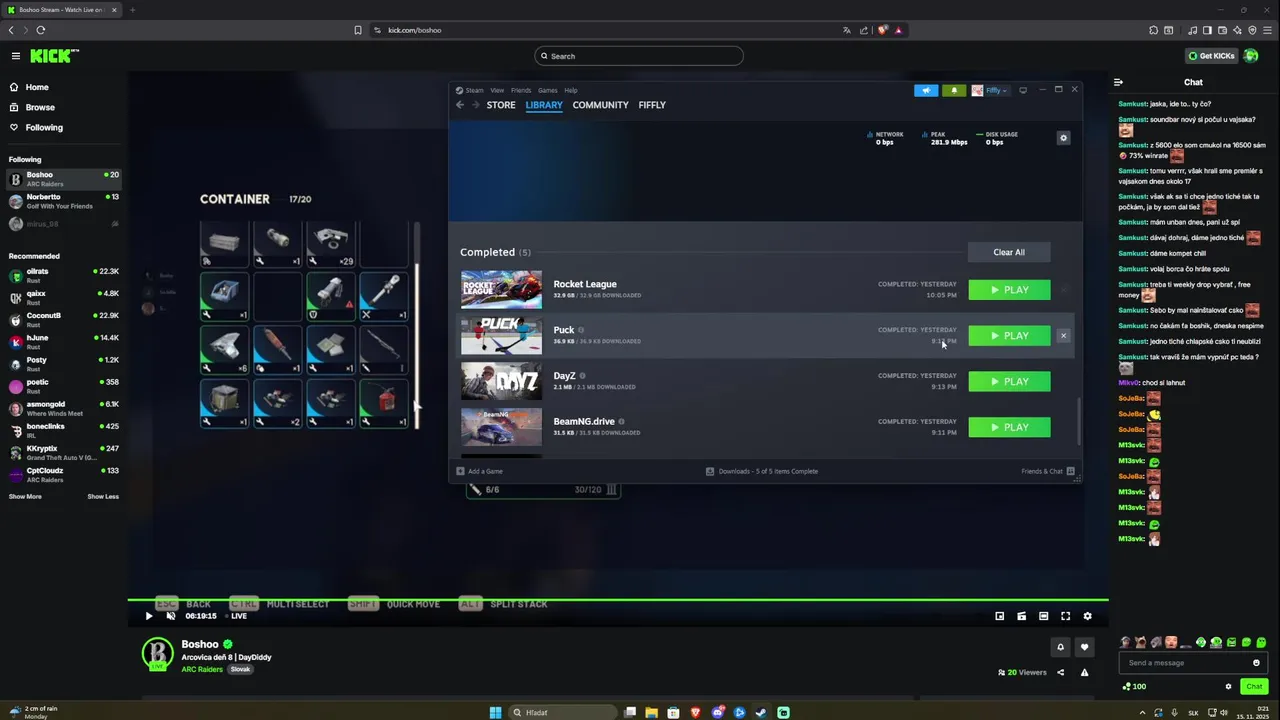Bookmark this page in the address bar
The width and height of the screenshot is (1280, 720).
point(358,30)
